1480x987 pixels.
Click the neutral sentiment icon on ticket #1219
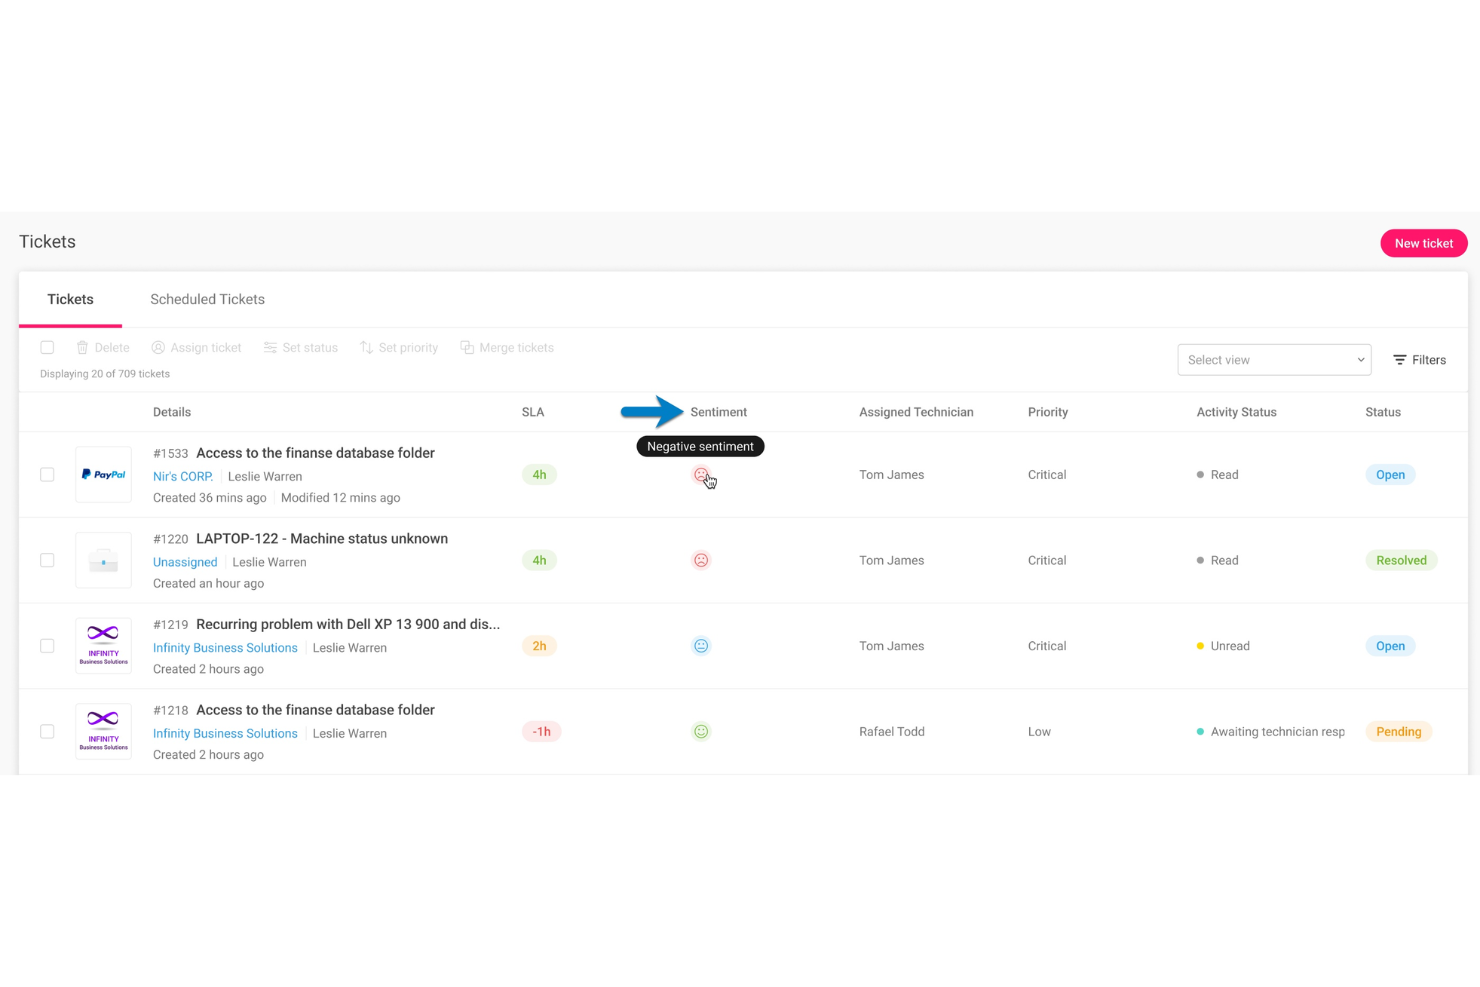[x=701, y=645]
